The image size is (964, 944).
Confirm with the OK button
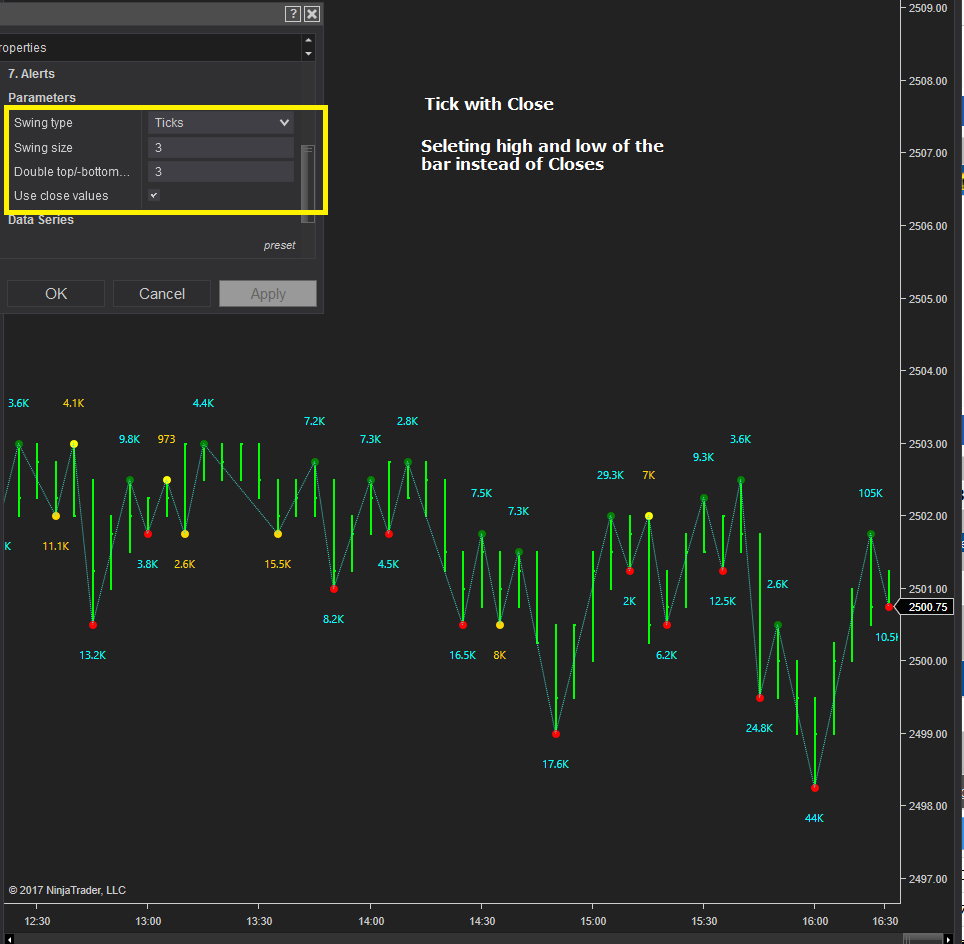click(56, 294)
